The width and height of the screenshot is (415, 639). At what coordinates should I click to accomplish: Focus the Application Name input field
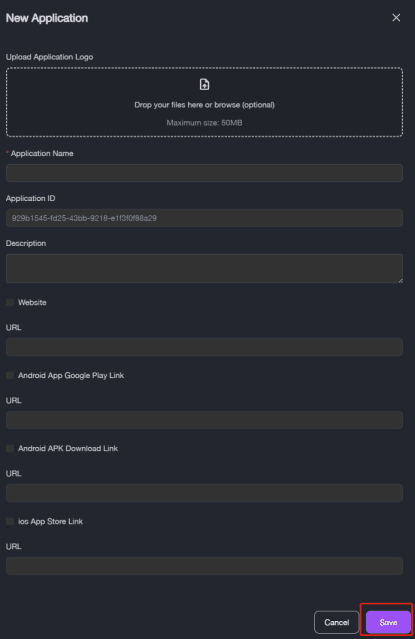[204, 173]
